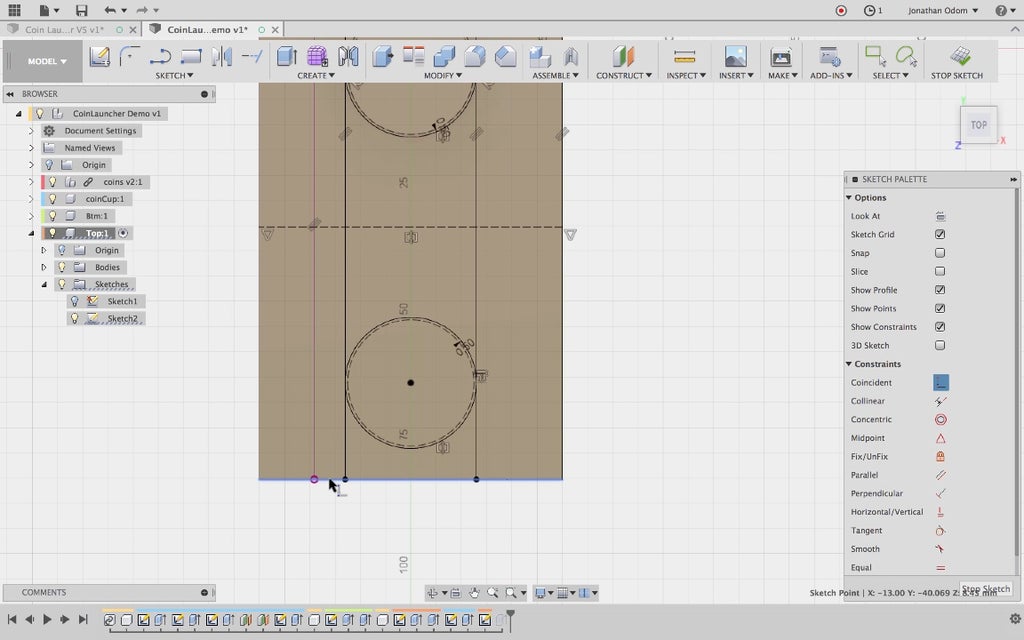Screen dimensions: 1024x640
Task: Select the Tangent constraint icon
Action: click(x=940, y=531)
